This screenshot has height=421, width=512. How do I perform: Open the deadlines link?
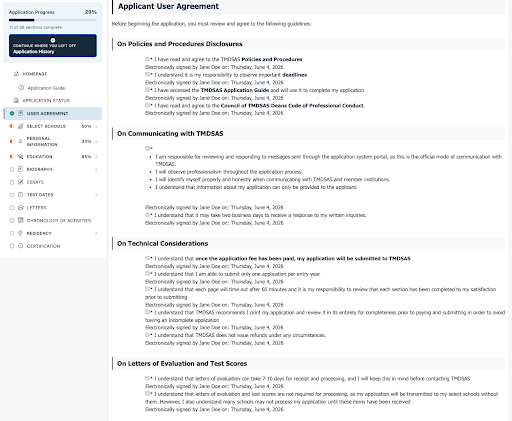click(x=294, y=75)
